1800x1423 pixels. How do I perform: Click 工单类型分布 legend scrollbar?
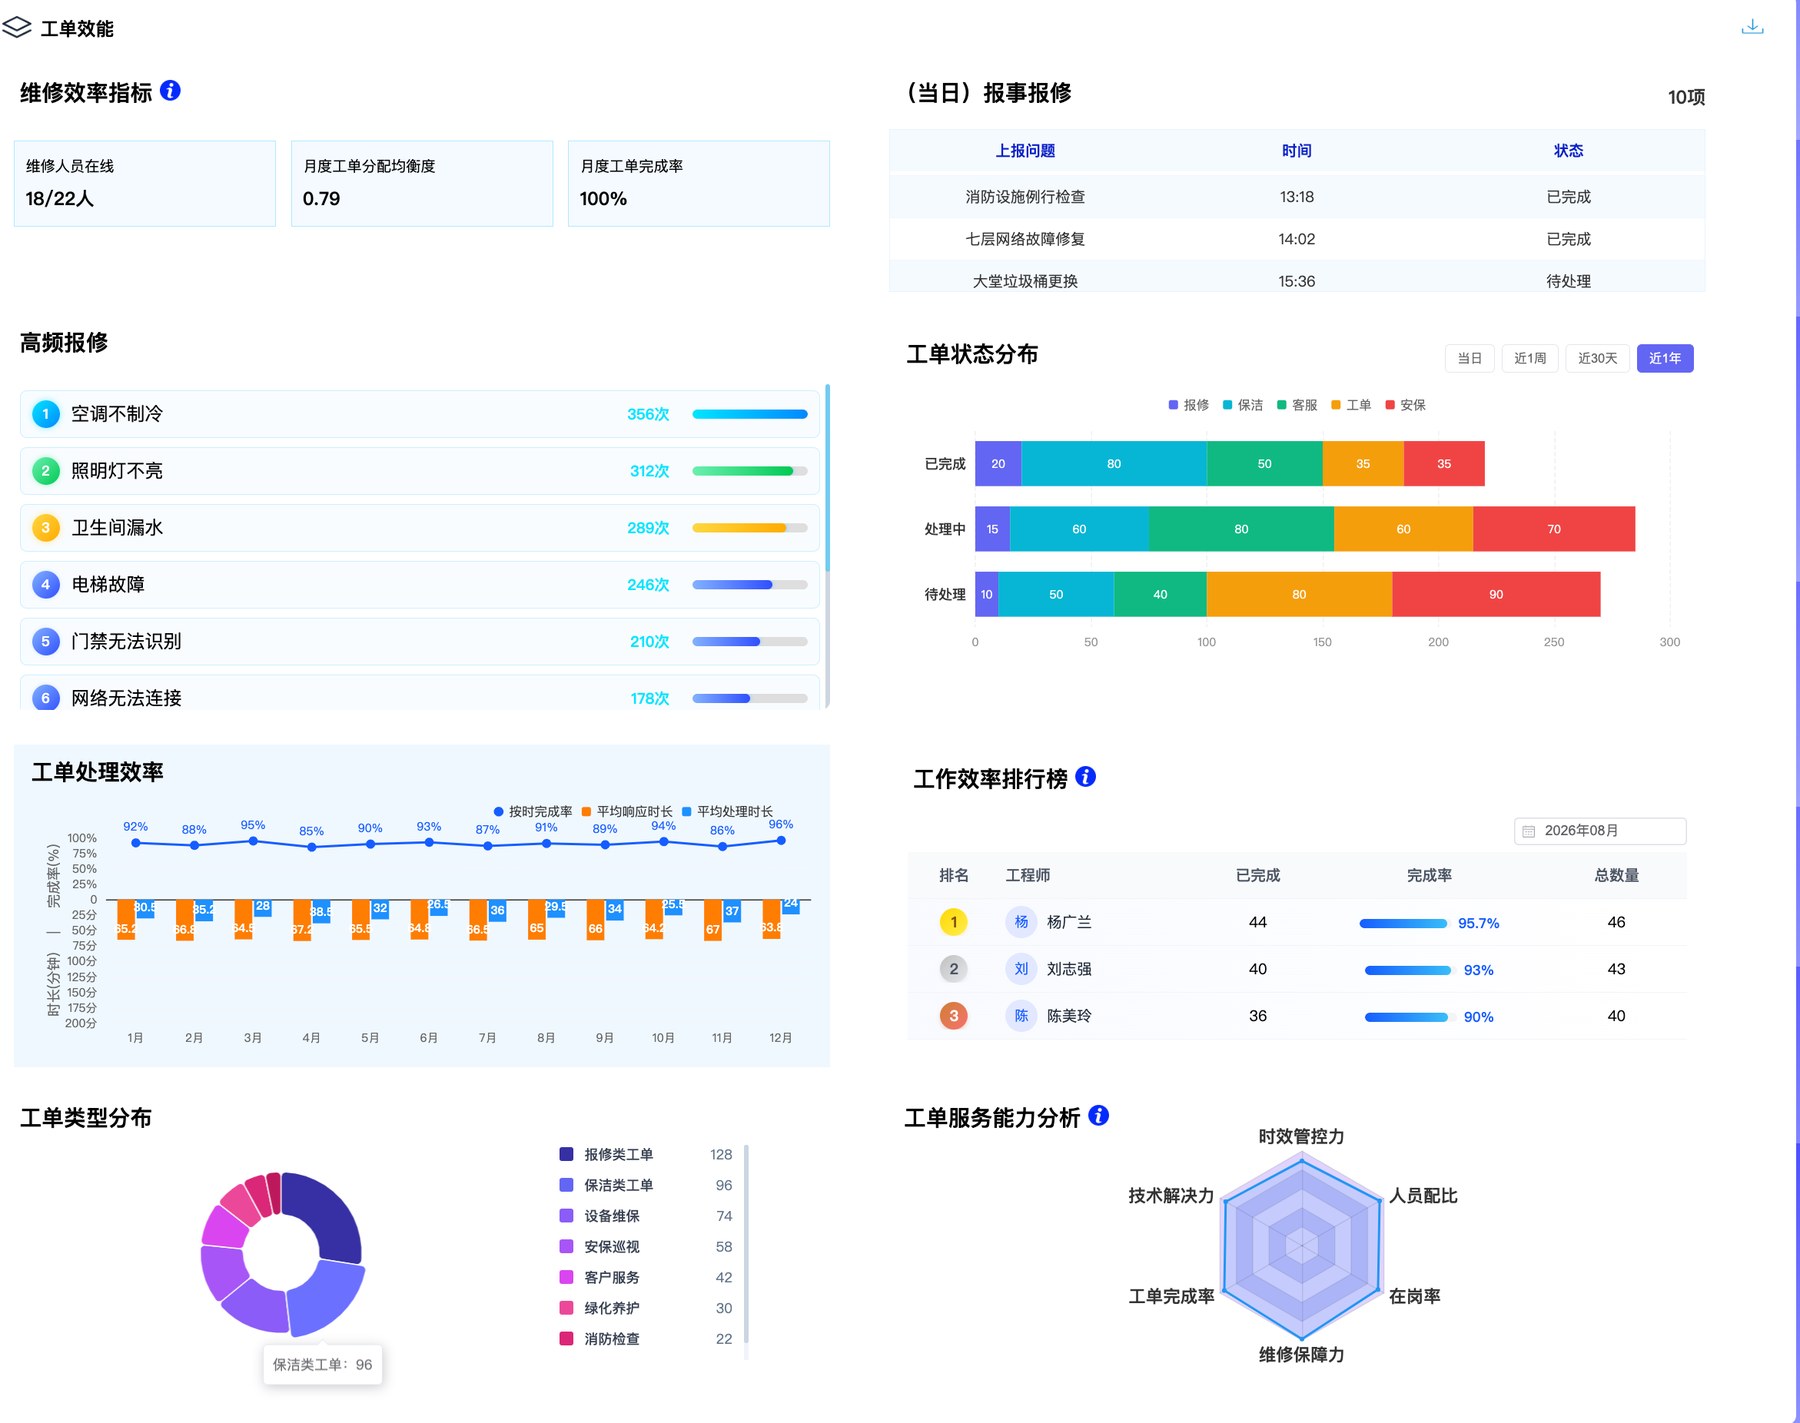[x=746, y=1244]
